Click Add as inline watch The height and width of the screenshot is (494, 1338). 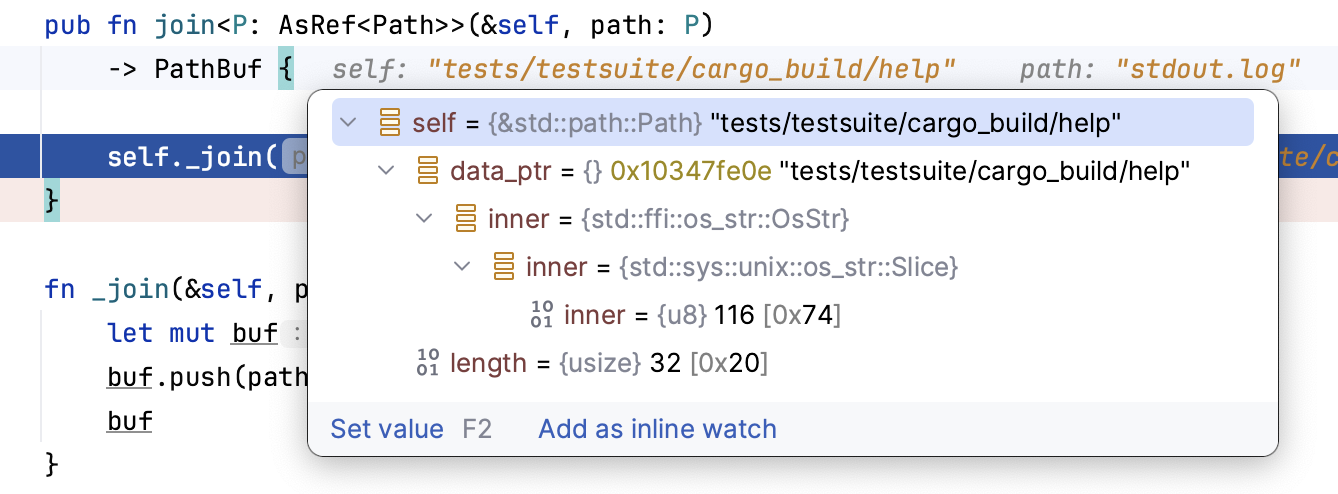(657, 429)
